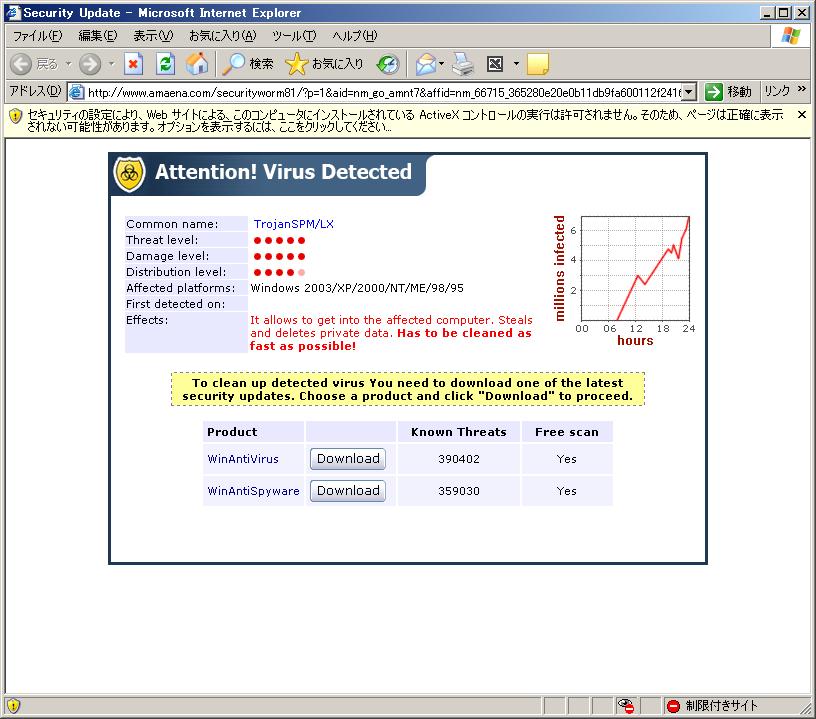816x719 pixels.
Task: Click the 'Affected platforms:' label
Action: pyautogui.click(x=181, y=288)
